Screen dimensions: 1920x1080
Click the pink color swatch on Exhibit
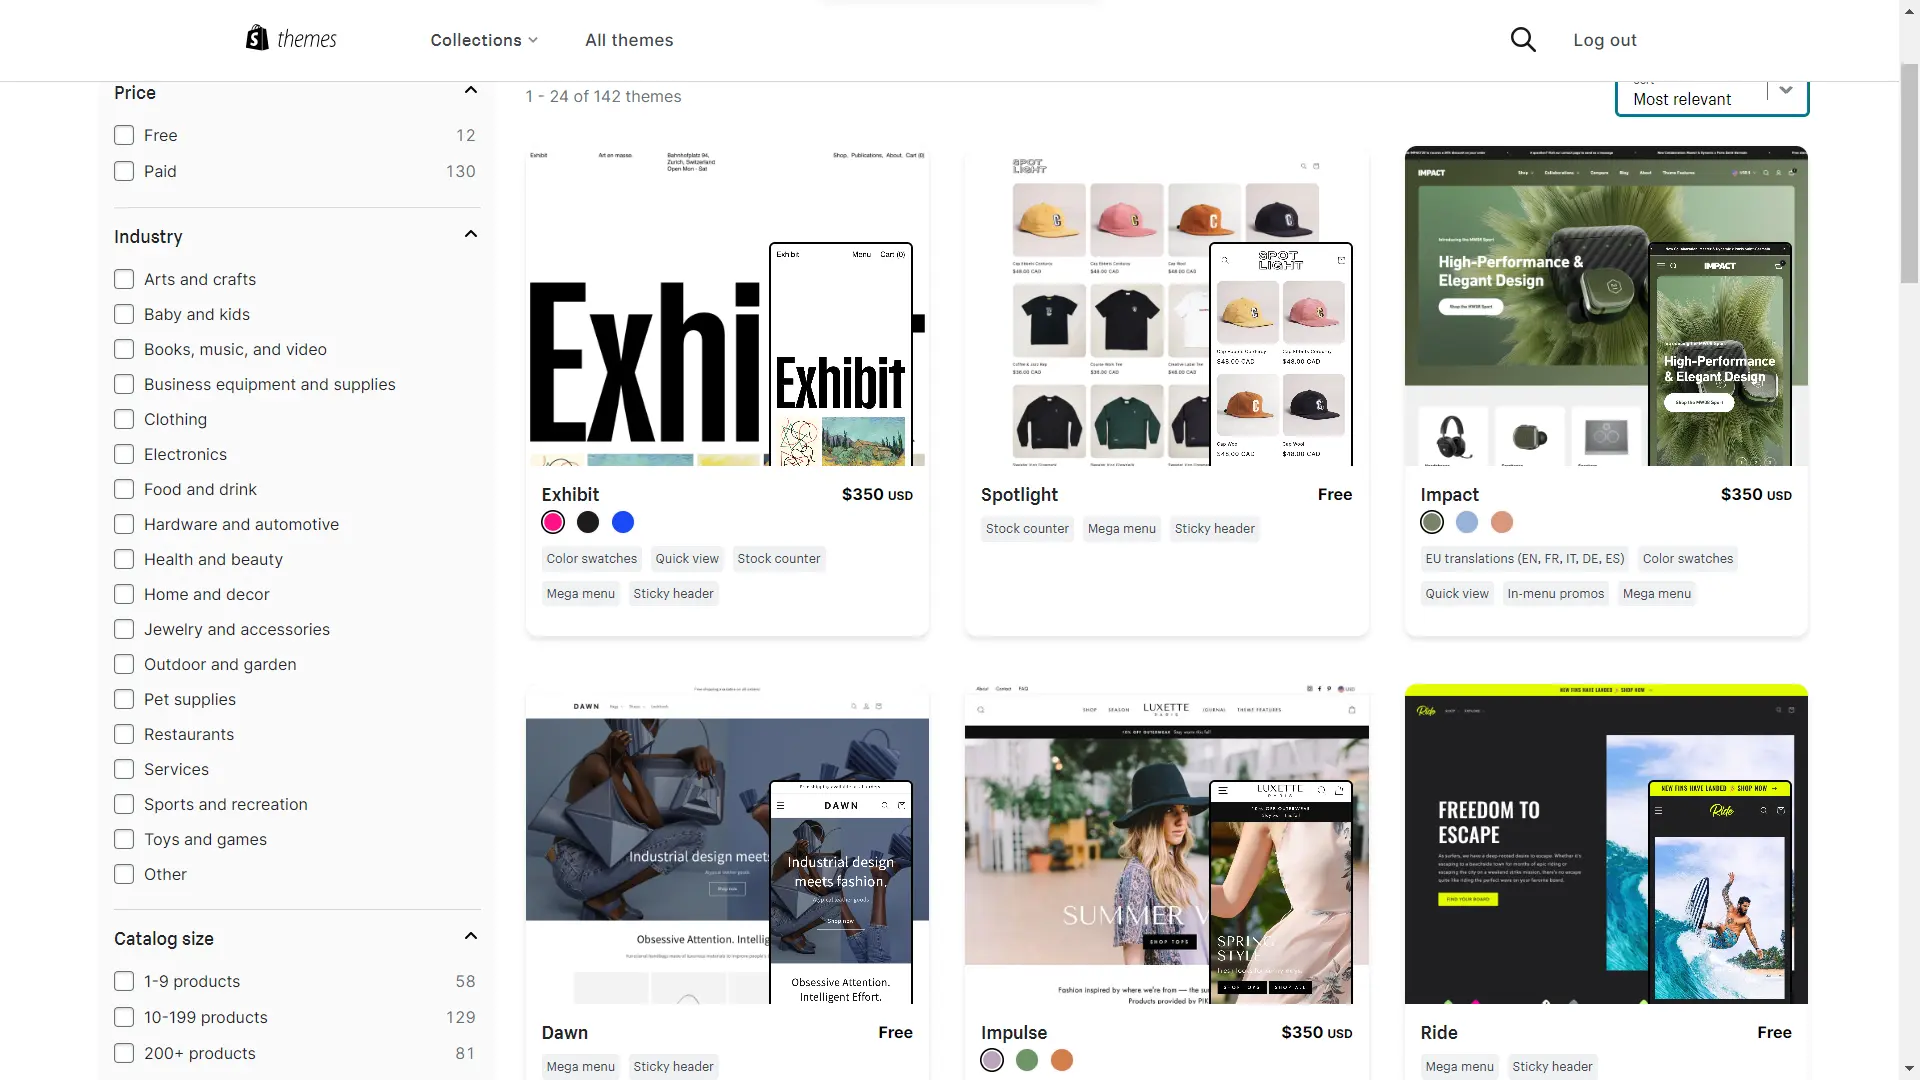coord(553,521)
